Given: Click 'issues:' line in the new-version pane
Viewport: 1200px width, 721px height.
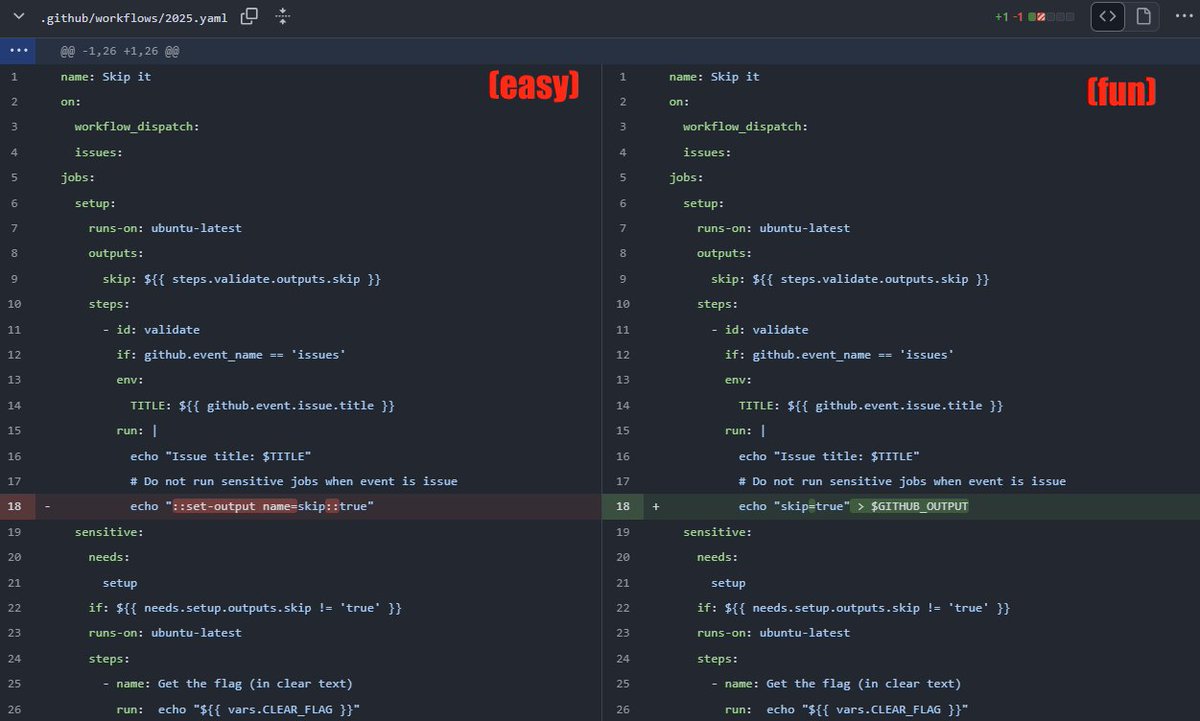Looking at the screenshot, I should point(707,152).
